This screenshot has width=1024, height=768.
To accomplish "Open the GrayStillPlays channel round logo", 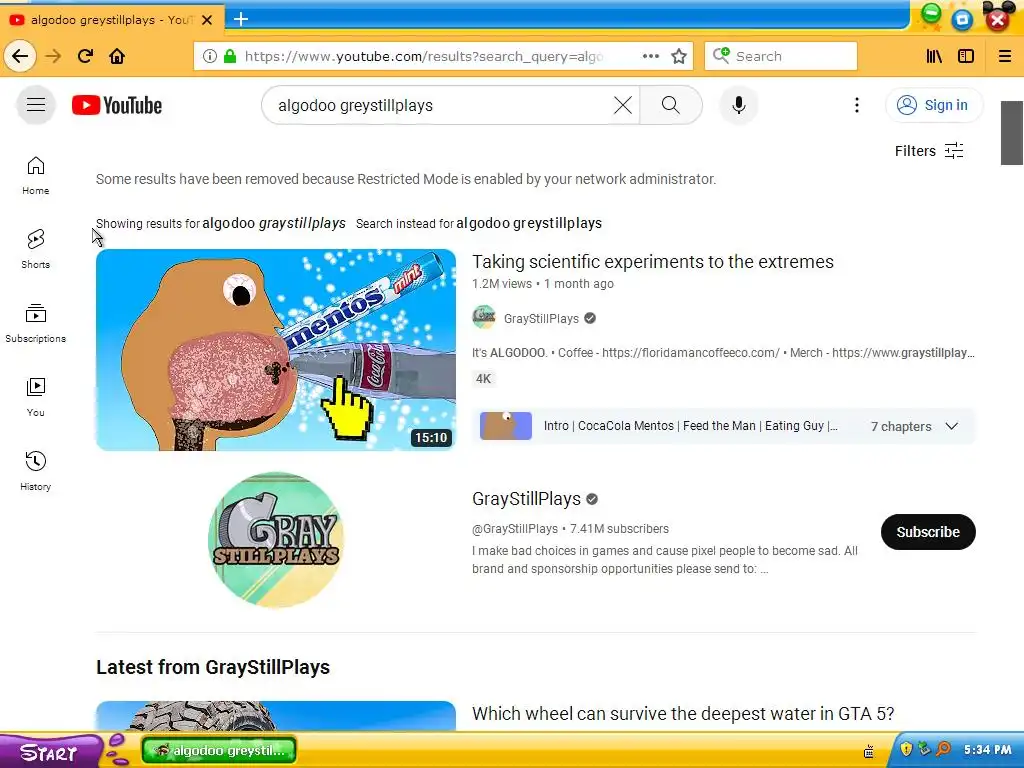I will click(276, 540).
